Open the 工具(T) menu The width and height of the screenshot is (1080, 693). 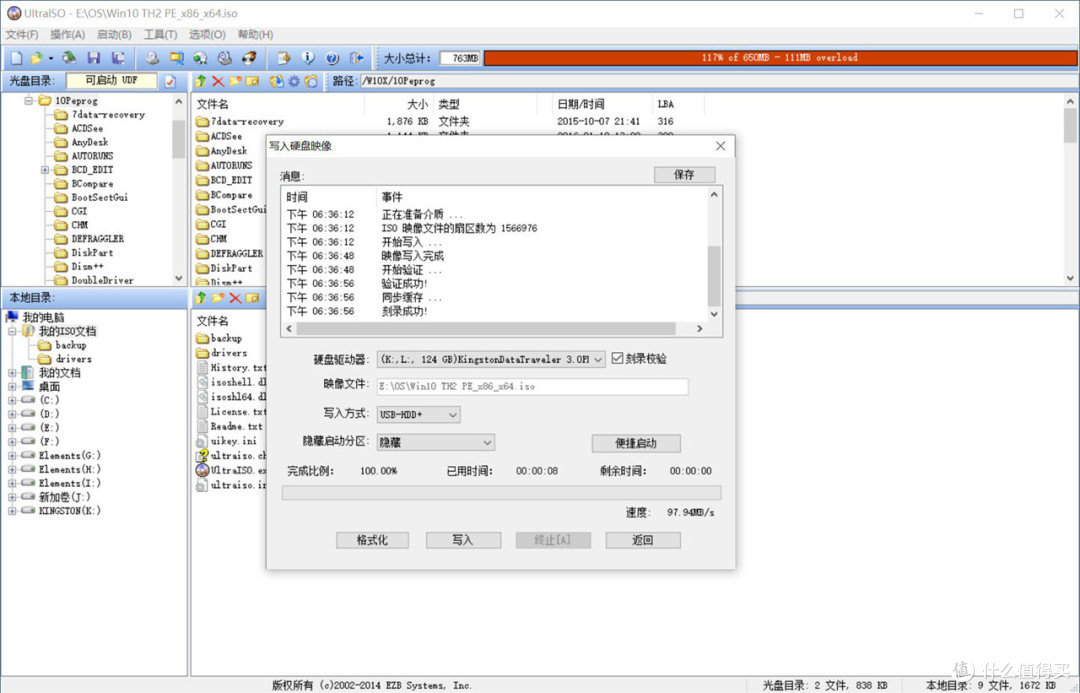pos(160,34)
